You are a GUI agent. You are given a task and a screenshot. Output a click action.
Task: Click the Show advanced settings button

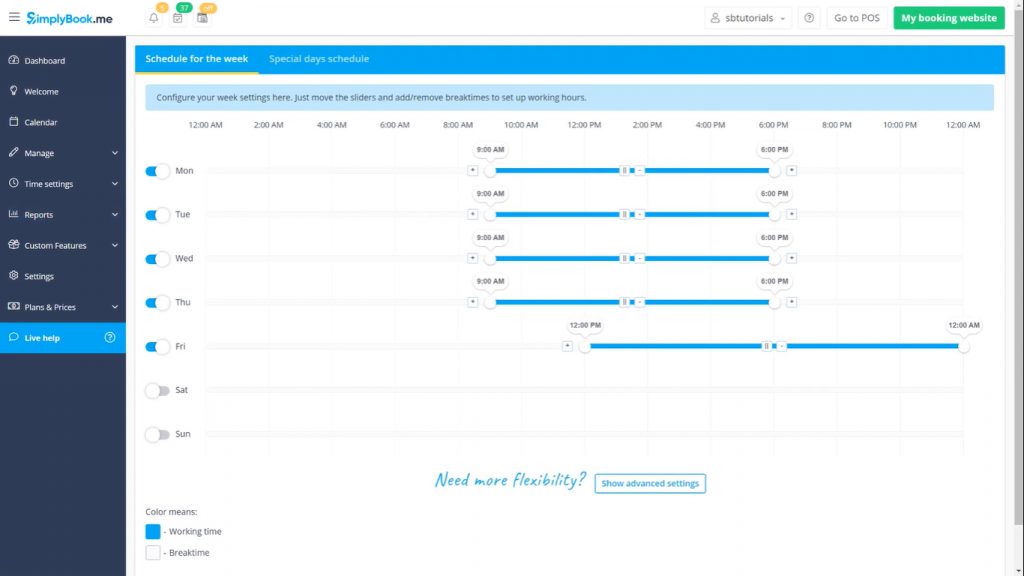point(650,483)
